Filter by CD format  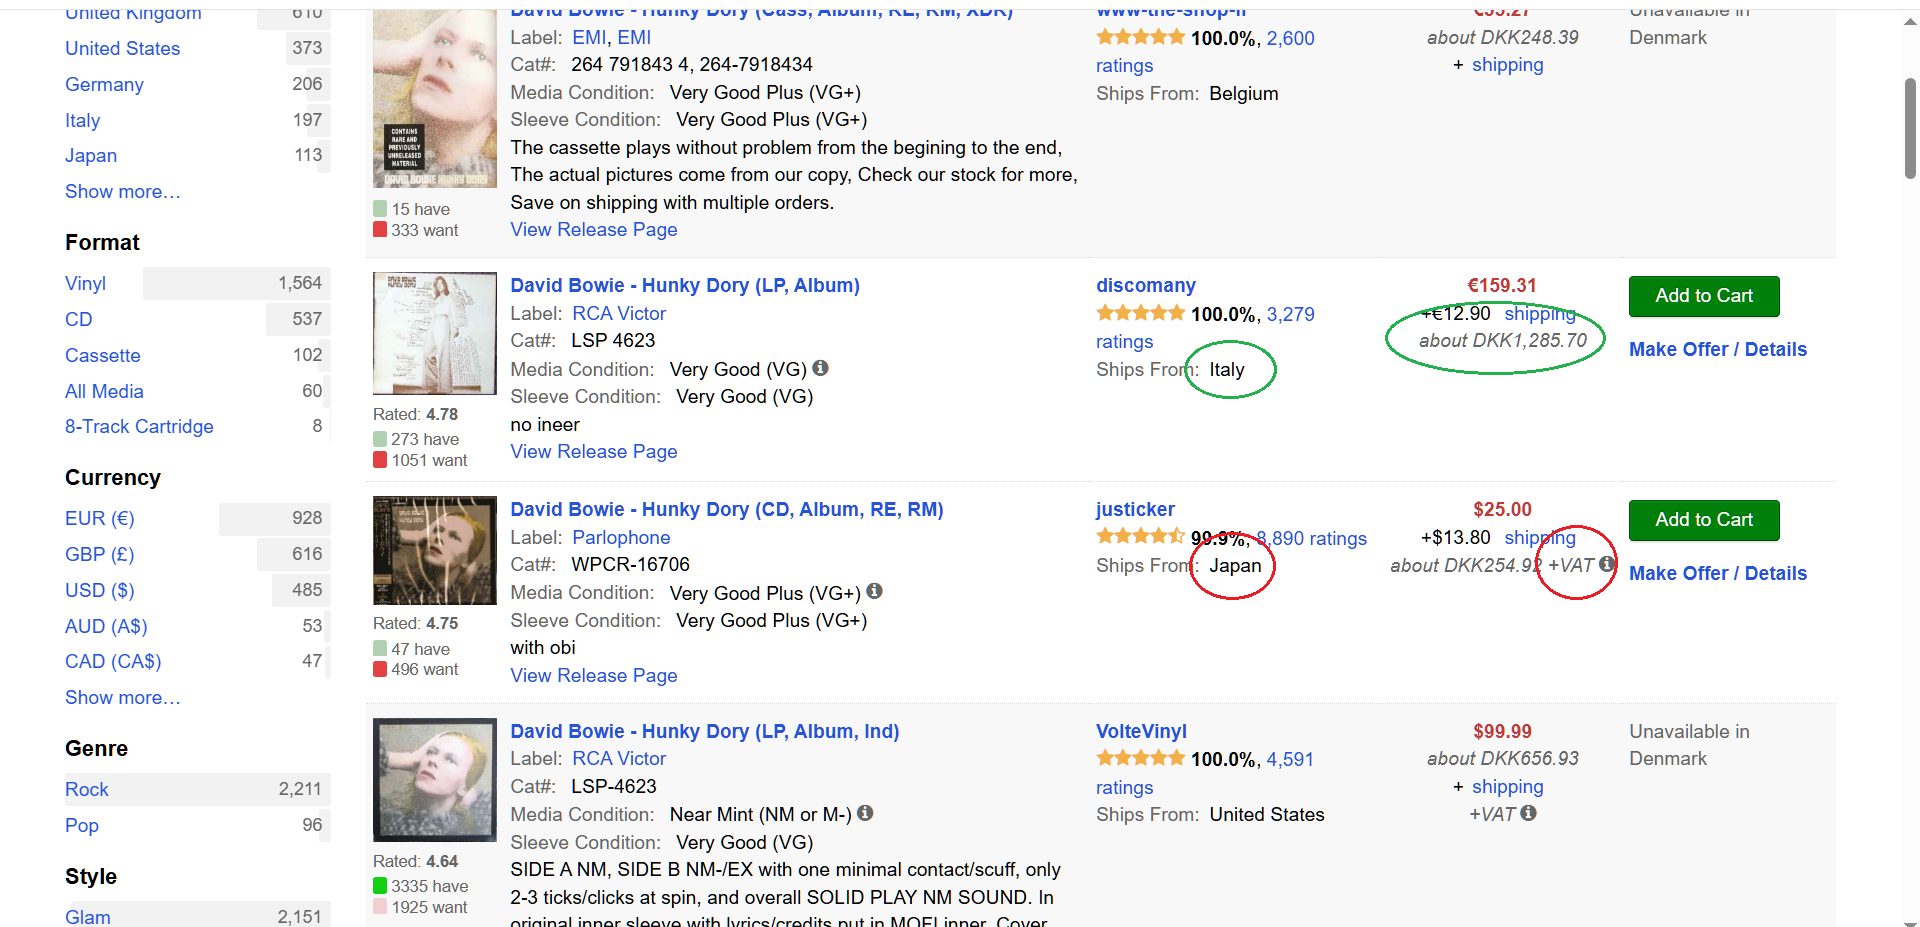point(78,319)
